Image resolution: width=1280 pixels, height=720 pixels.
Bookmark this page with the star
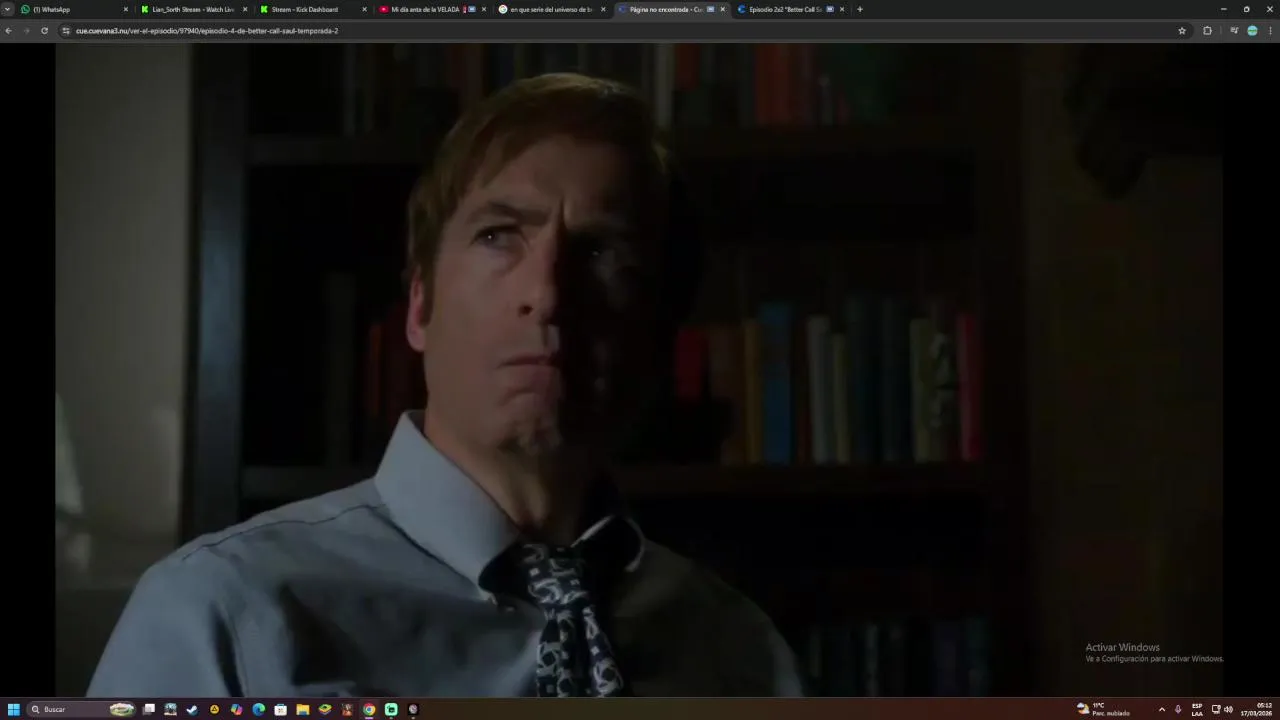1182,31
